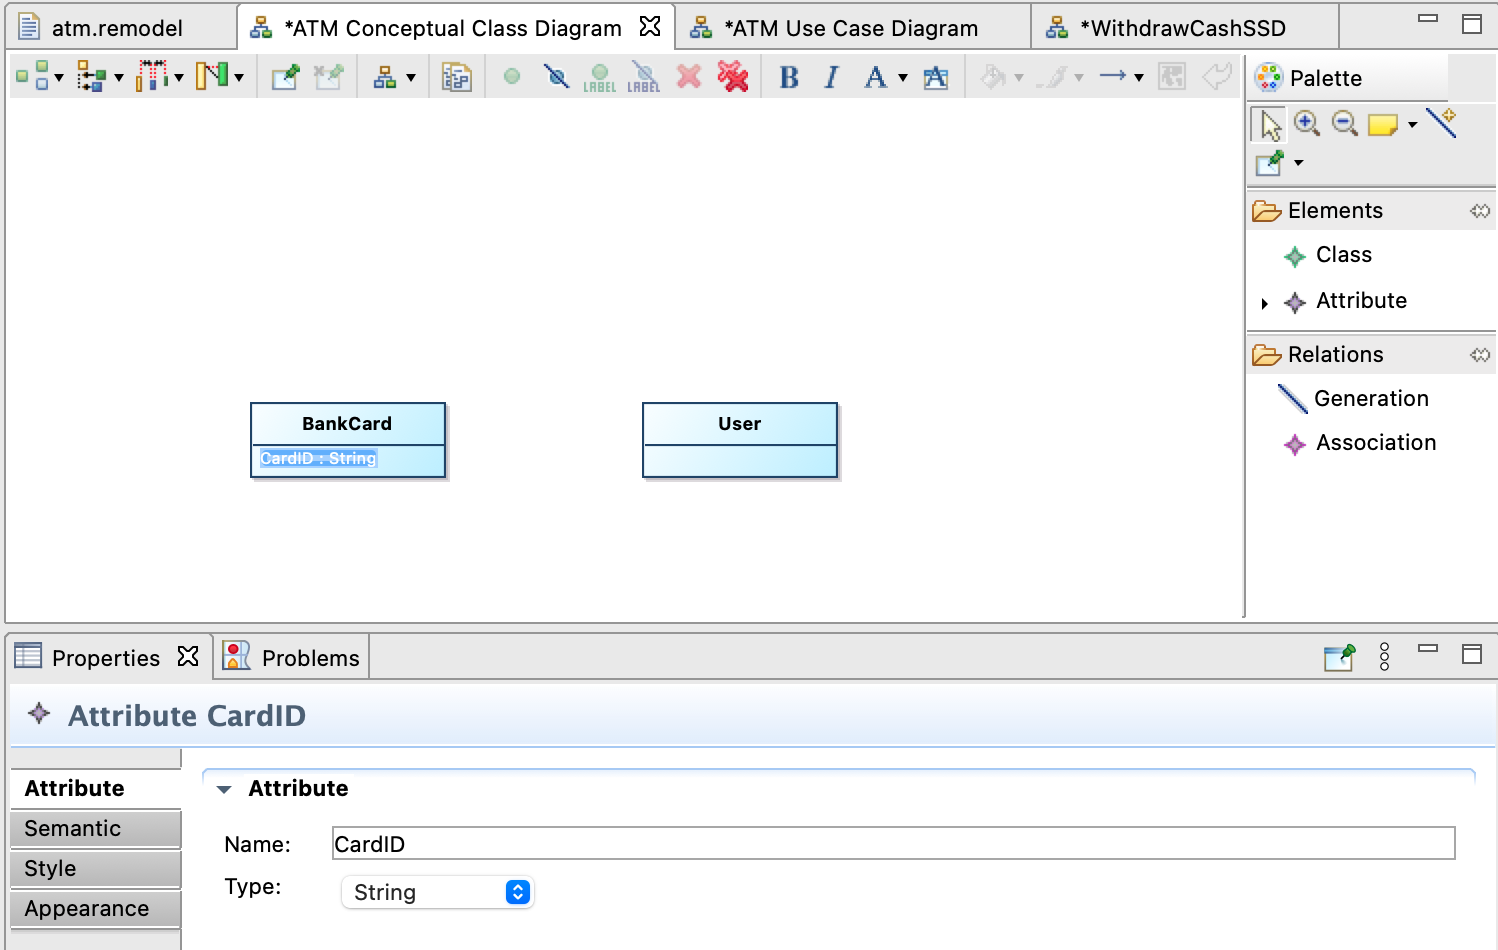Viewport: 1498px width, 950px height.
Task: Open the Type String dropdown
Action: tap(517, 892)
